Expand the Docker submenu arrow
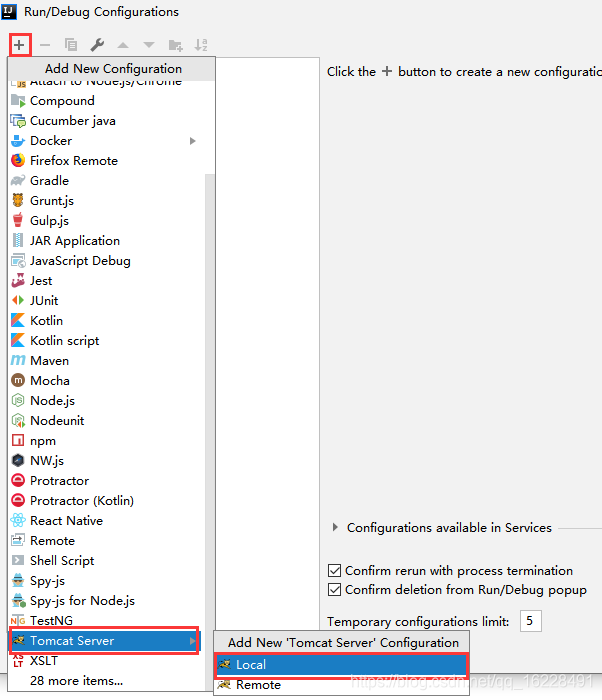This screenshot has height=700, width=602. point(192,141)
